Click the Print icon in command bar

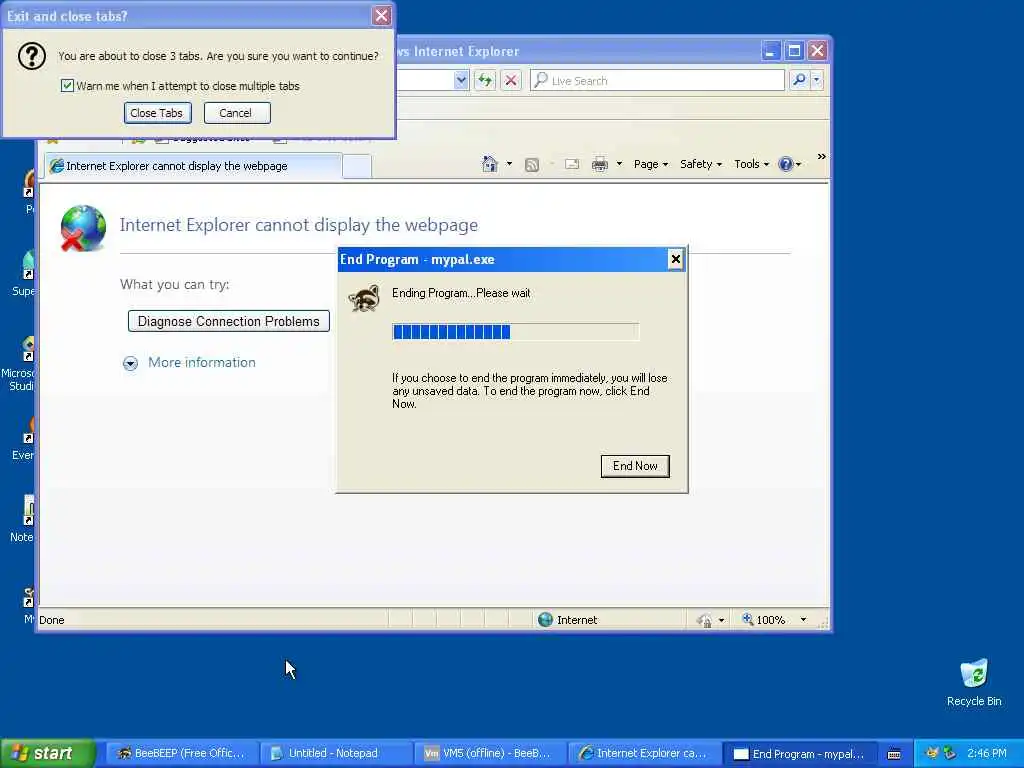(x=600, y=165)
